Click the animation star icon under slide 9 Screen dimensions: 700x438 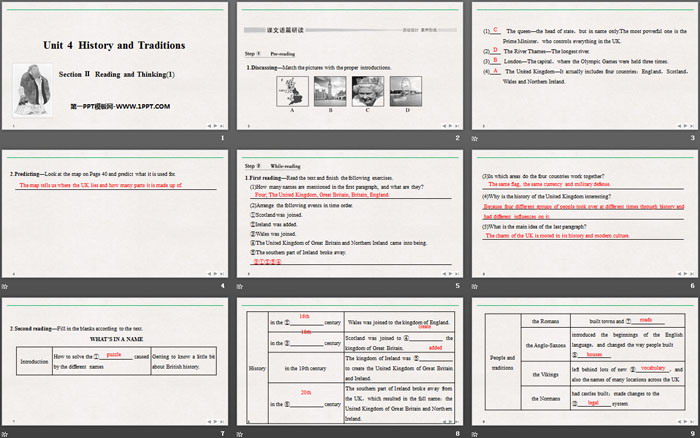coord(475,434)
